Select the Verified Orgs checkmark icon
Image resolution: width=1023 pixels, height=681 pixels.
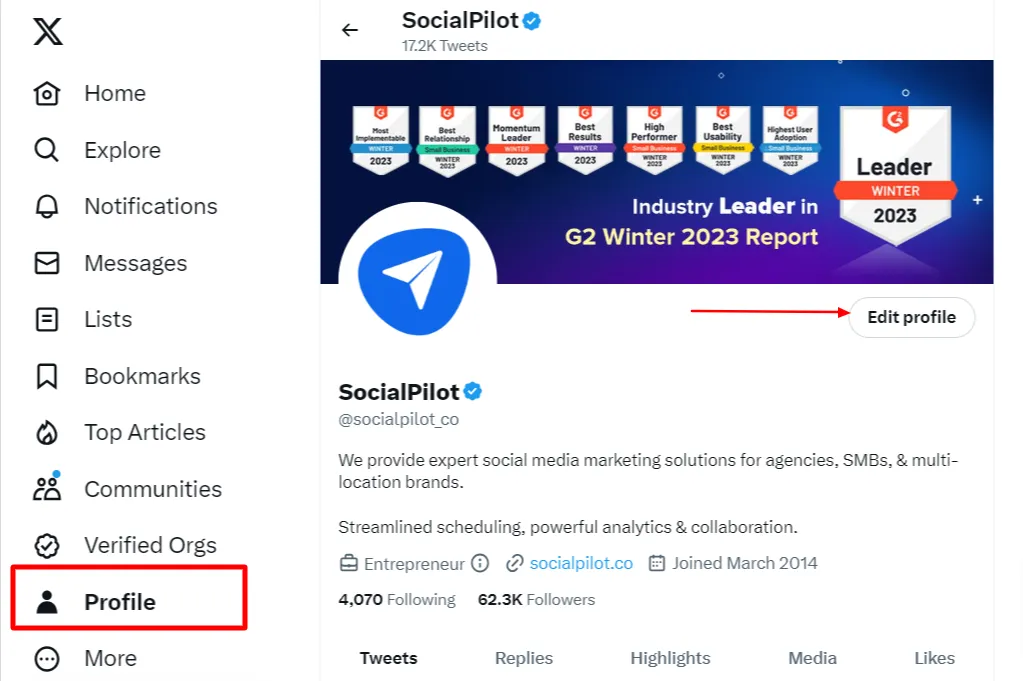coord(46,545)
